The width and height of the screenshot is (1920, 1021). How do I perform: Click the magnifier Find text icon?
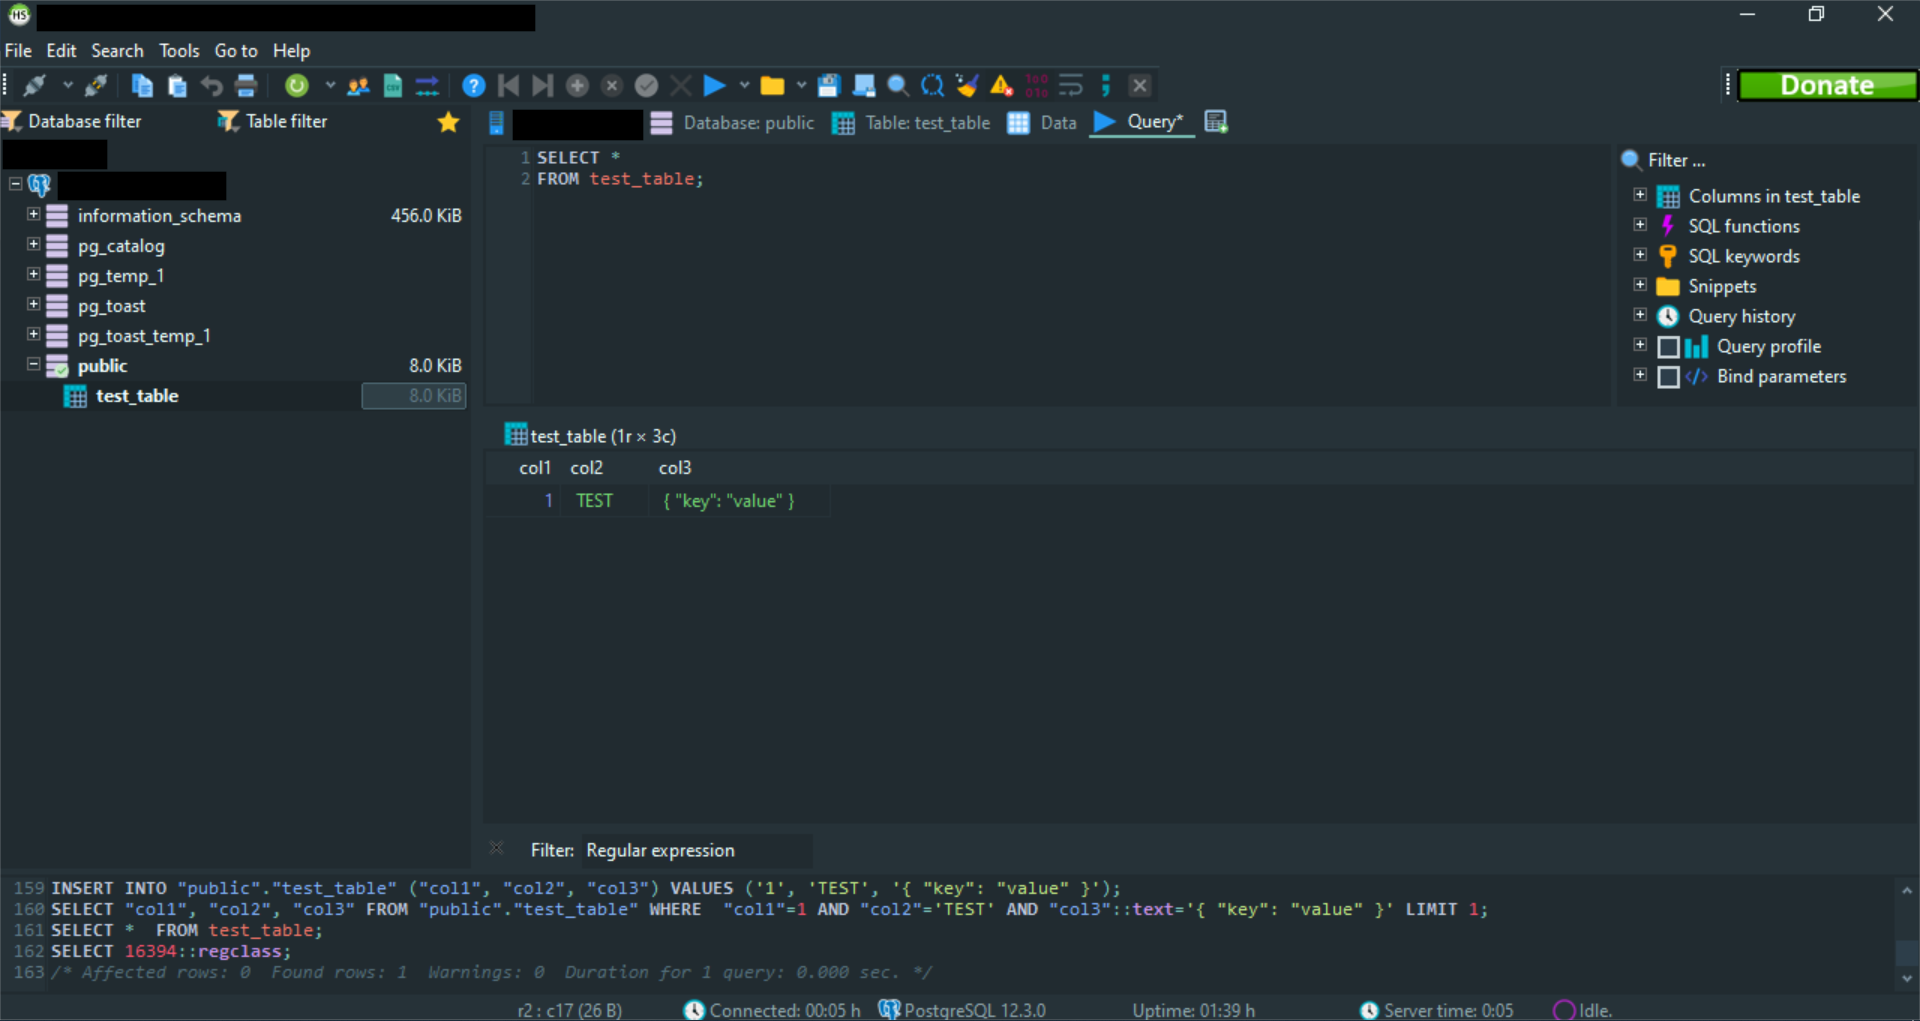[898, 86]
